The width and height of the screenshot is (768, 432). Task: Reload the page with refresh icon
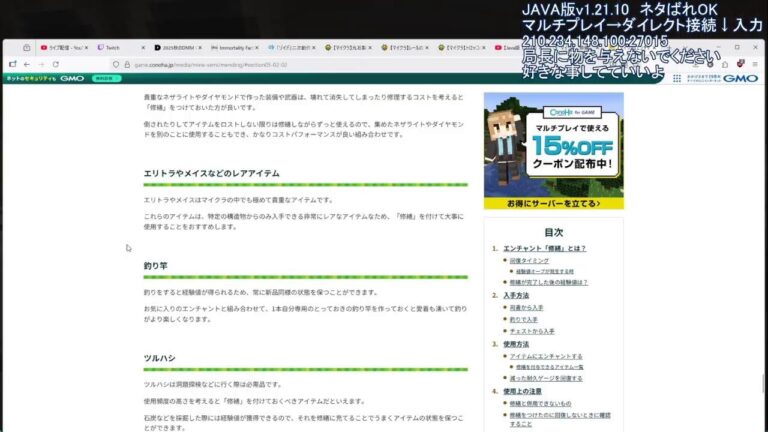(56, 64)
